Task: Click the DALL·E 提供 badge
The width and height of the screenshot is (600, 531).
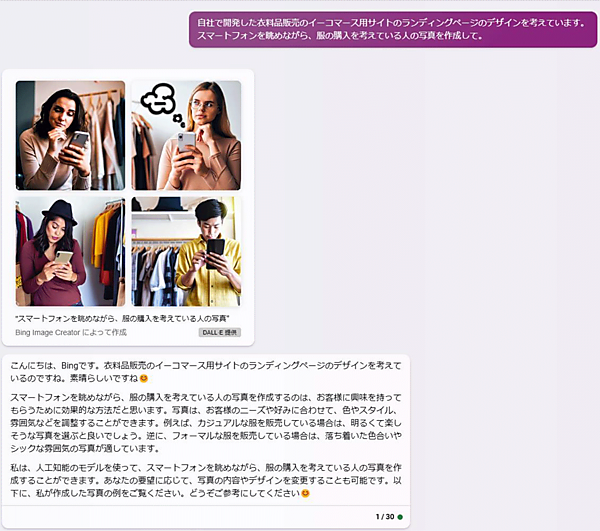Action: coord(220,332)
